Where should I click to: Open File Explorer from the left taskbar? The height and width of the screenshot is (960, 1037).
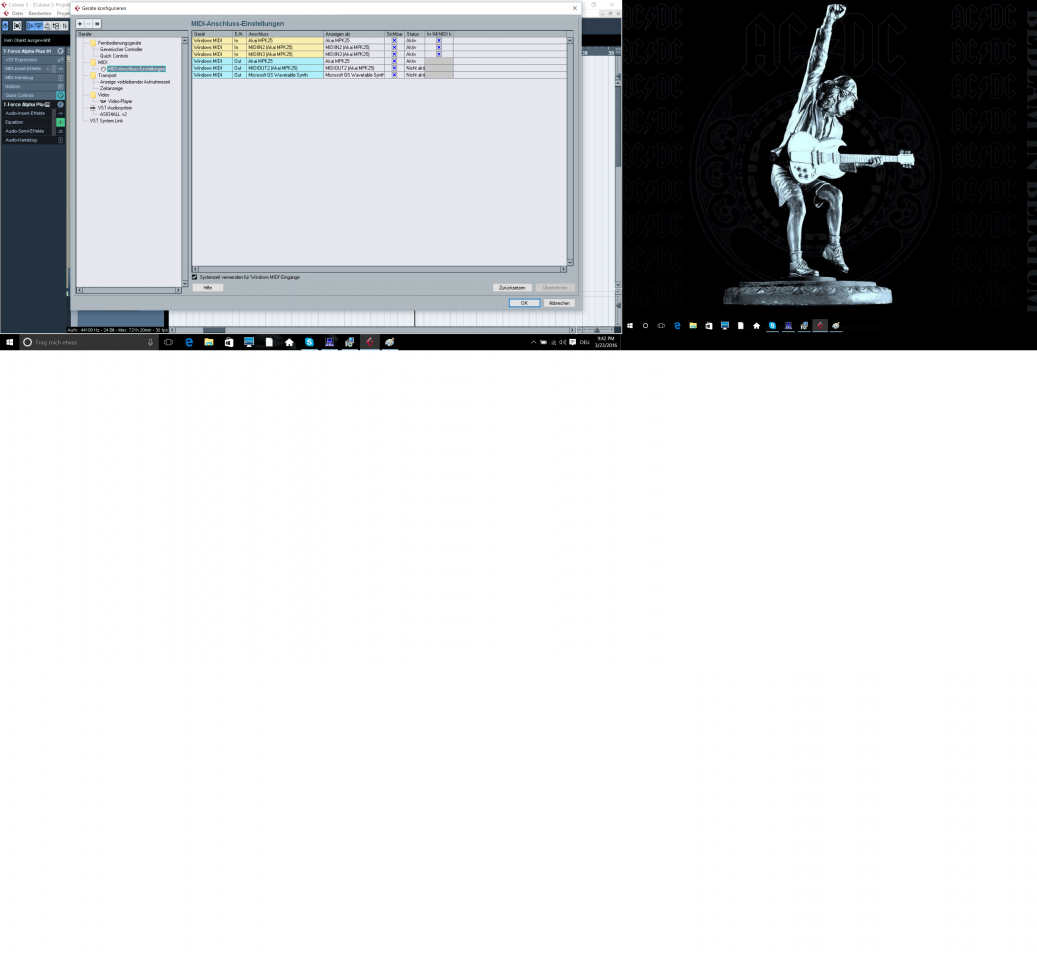click(209, 342)
